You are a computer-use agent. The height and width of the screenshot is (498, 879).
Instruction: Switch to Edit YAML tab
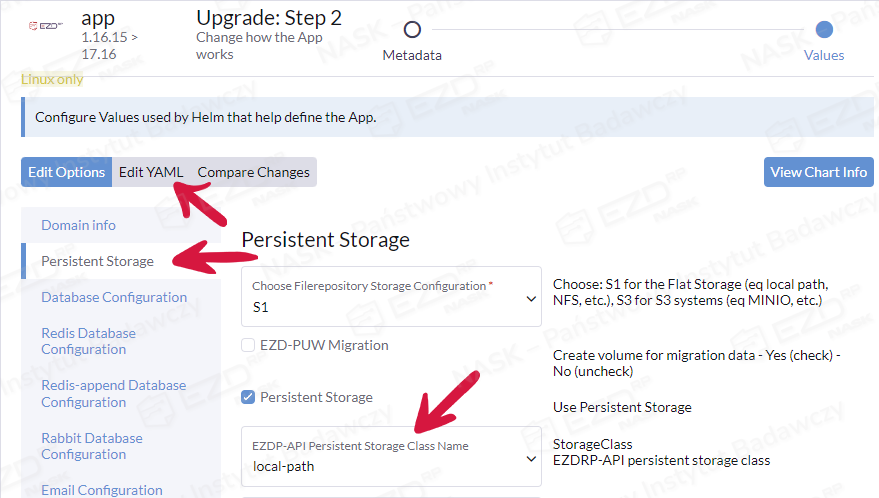(151, 172)
